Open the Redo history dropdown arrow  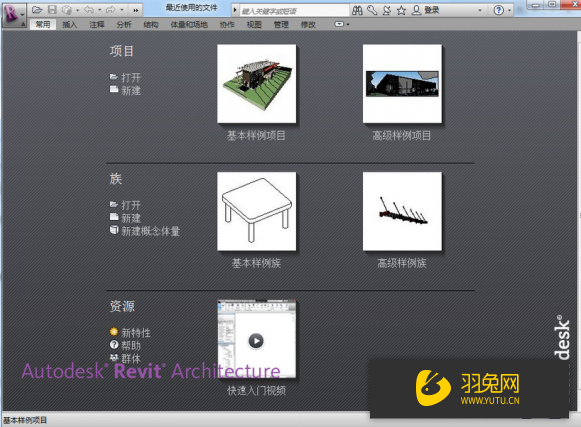click(x=122, y=10)
